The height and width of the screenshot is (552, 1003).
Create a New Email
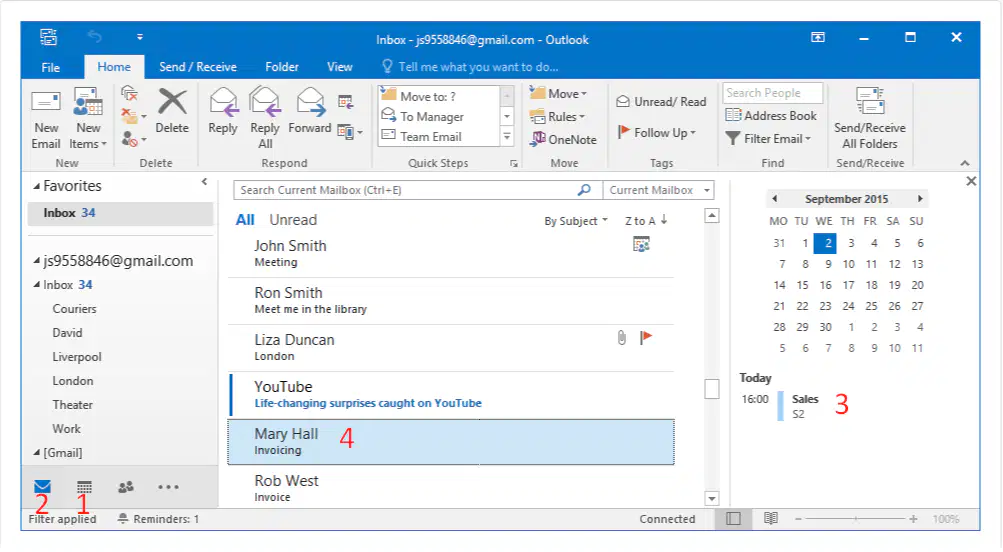(x=46, y=120)
